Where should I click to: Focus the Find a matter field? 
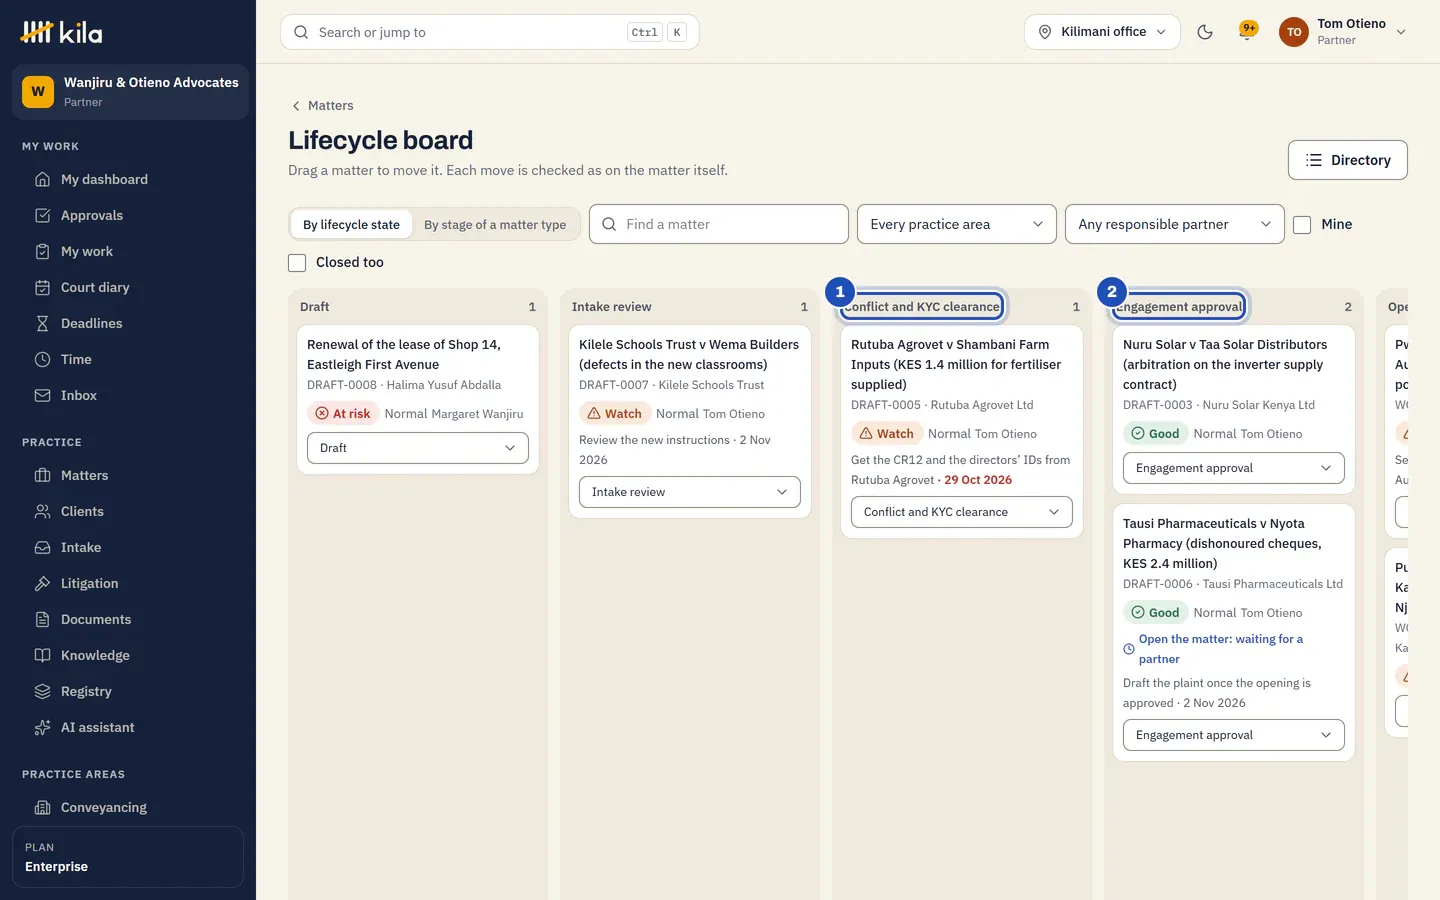[719, 224]
